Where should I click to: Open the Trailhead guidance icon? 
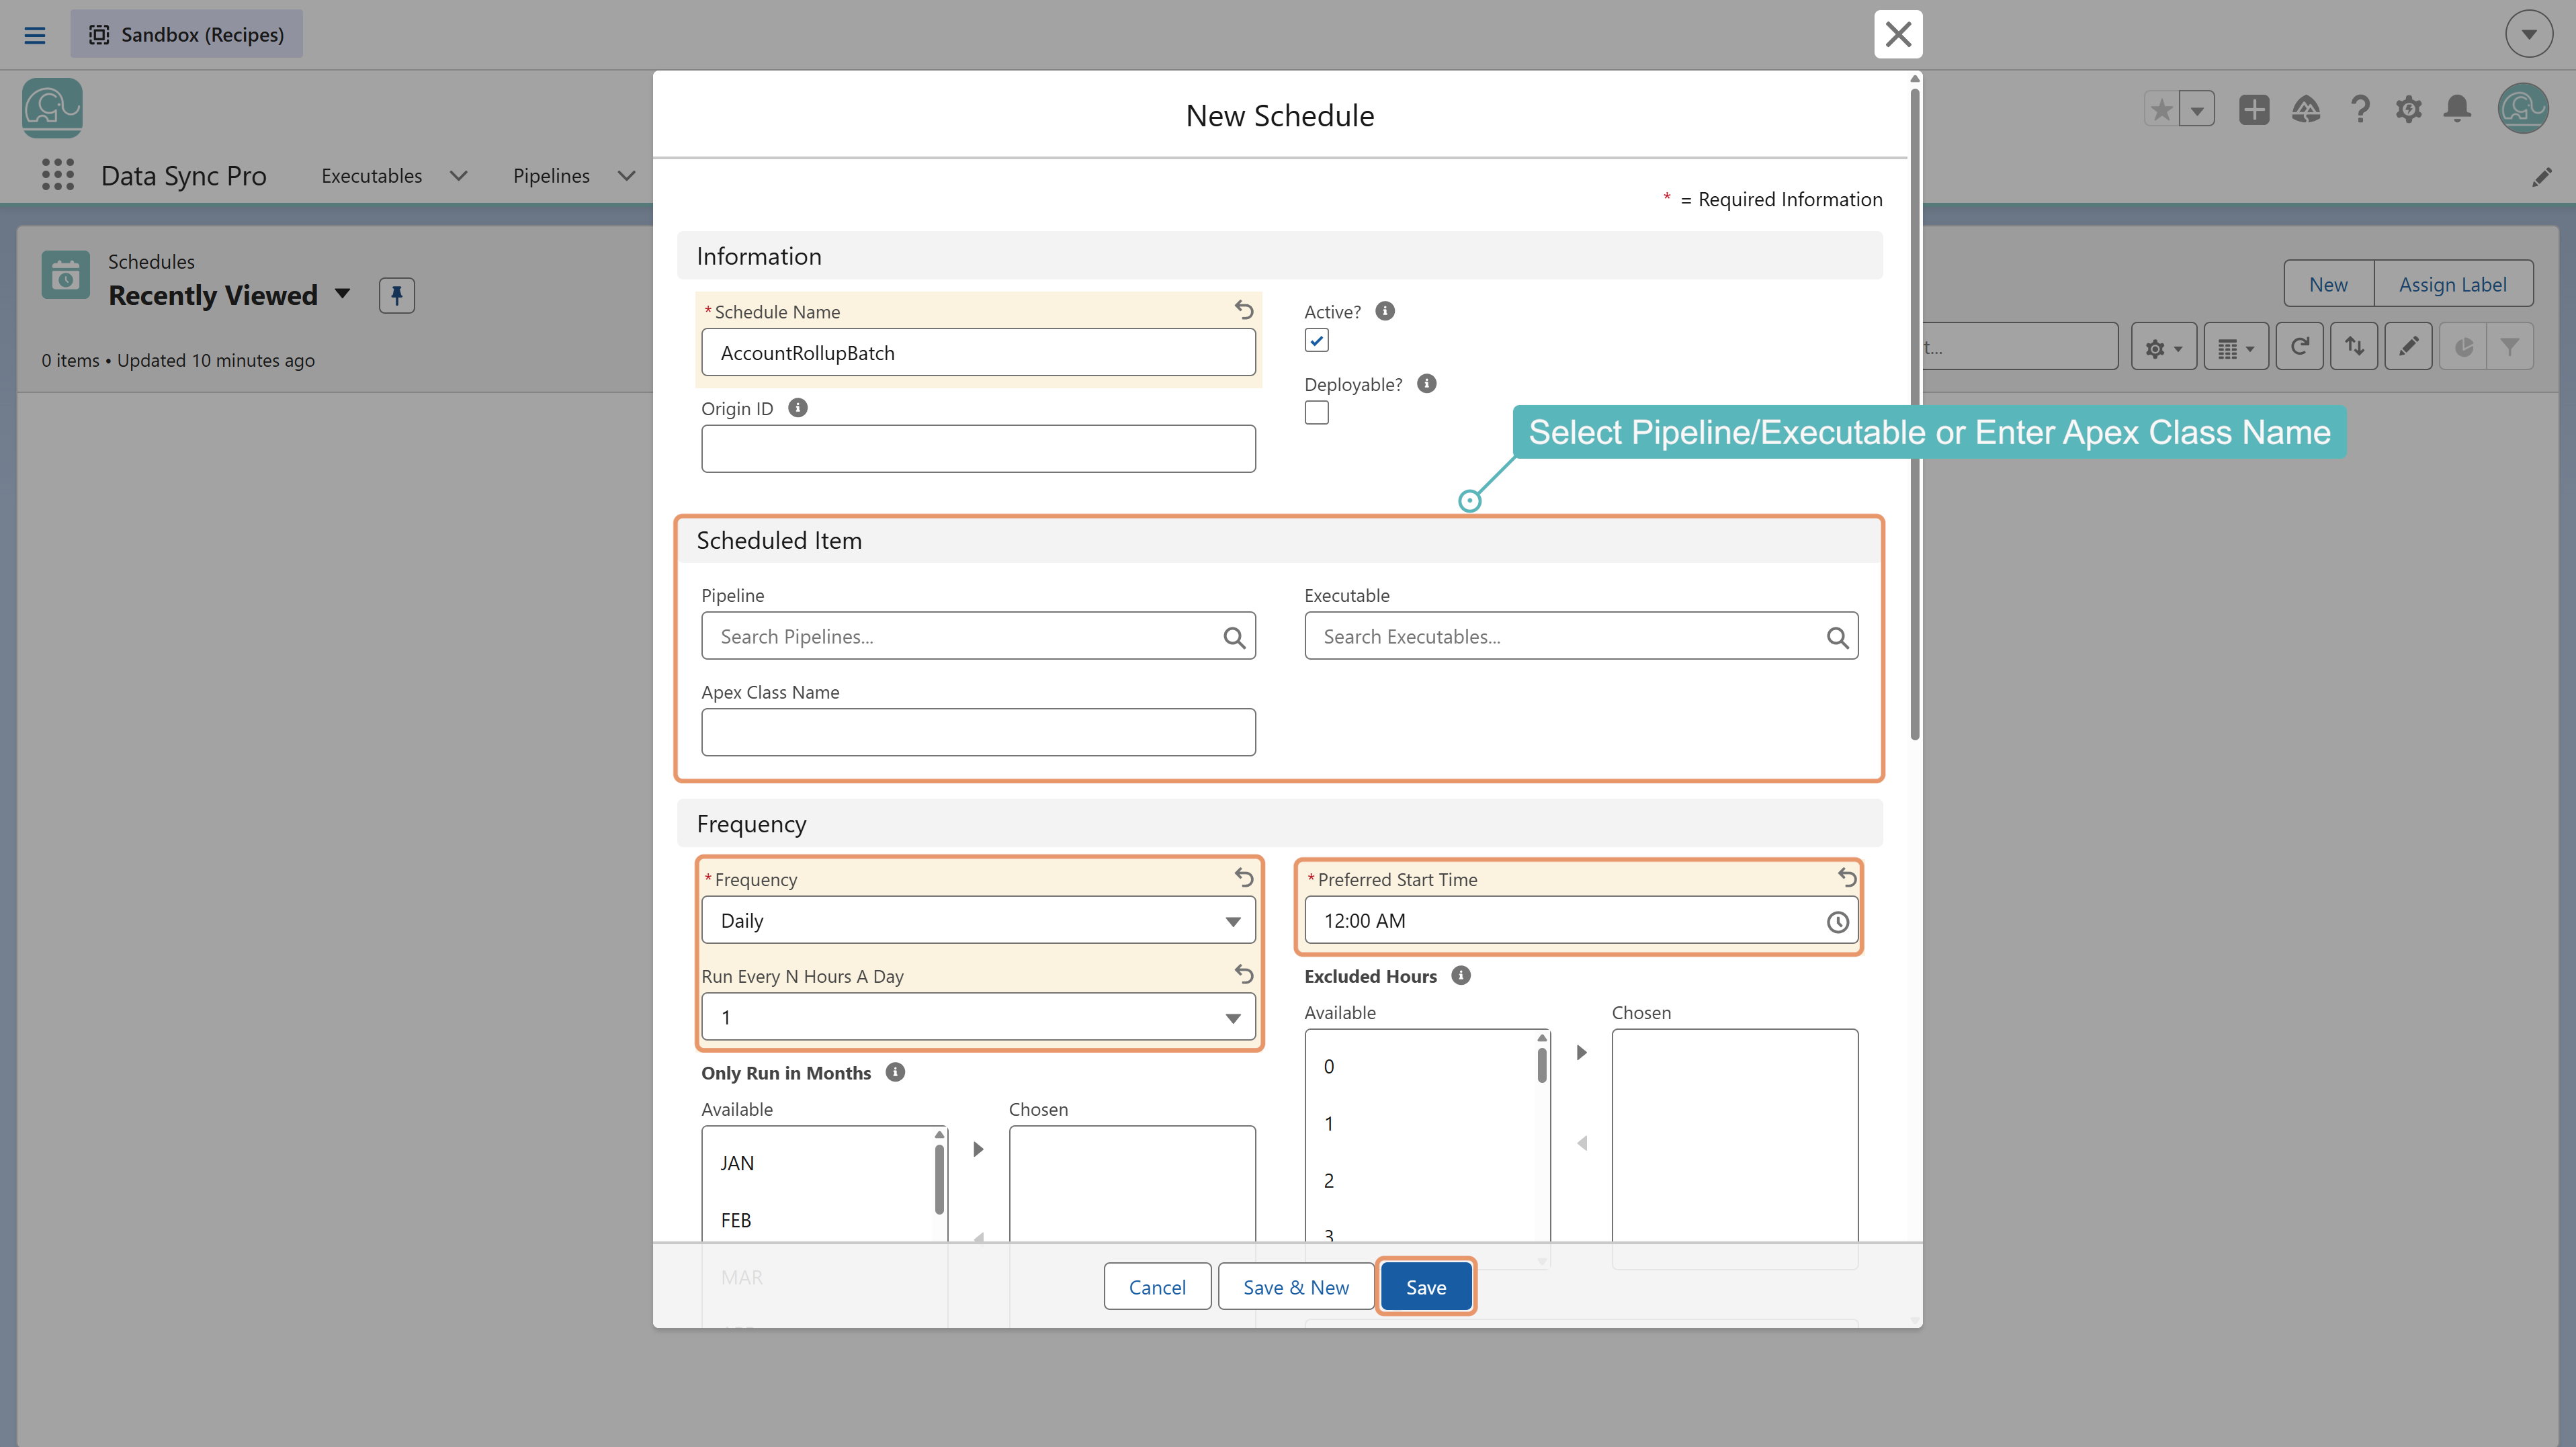(2306, 109)
